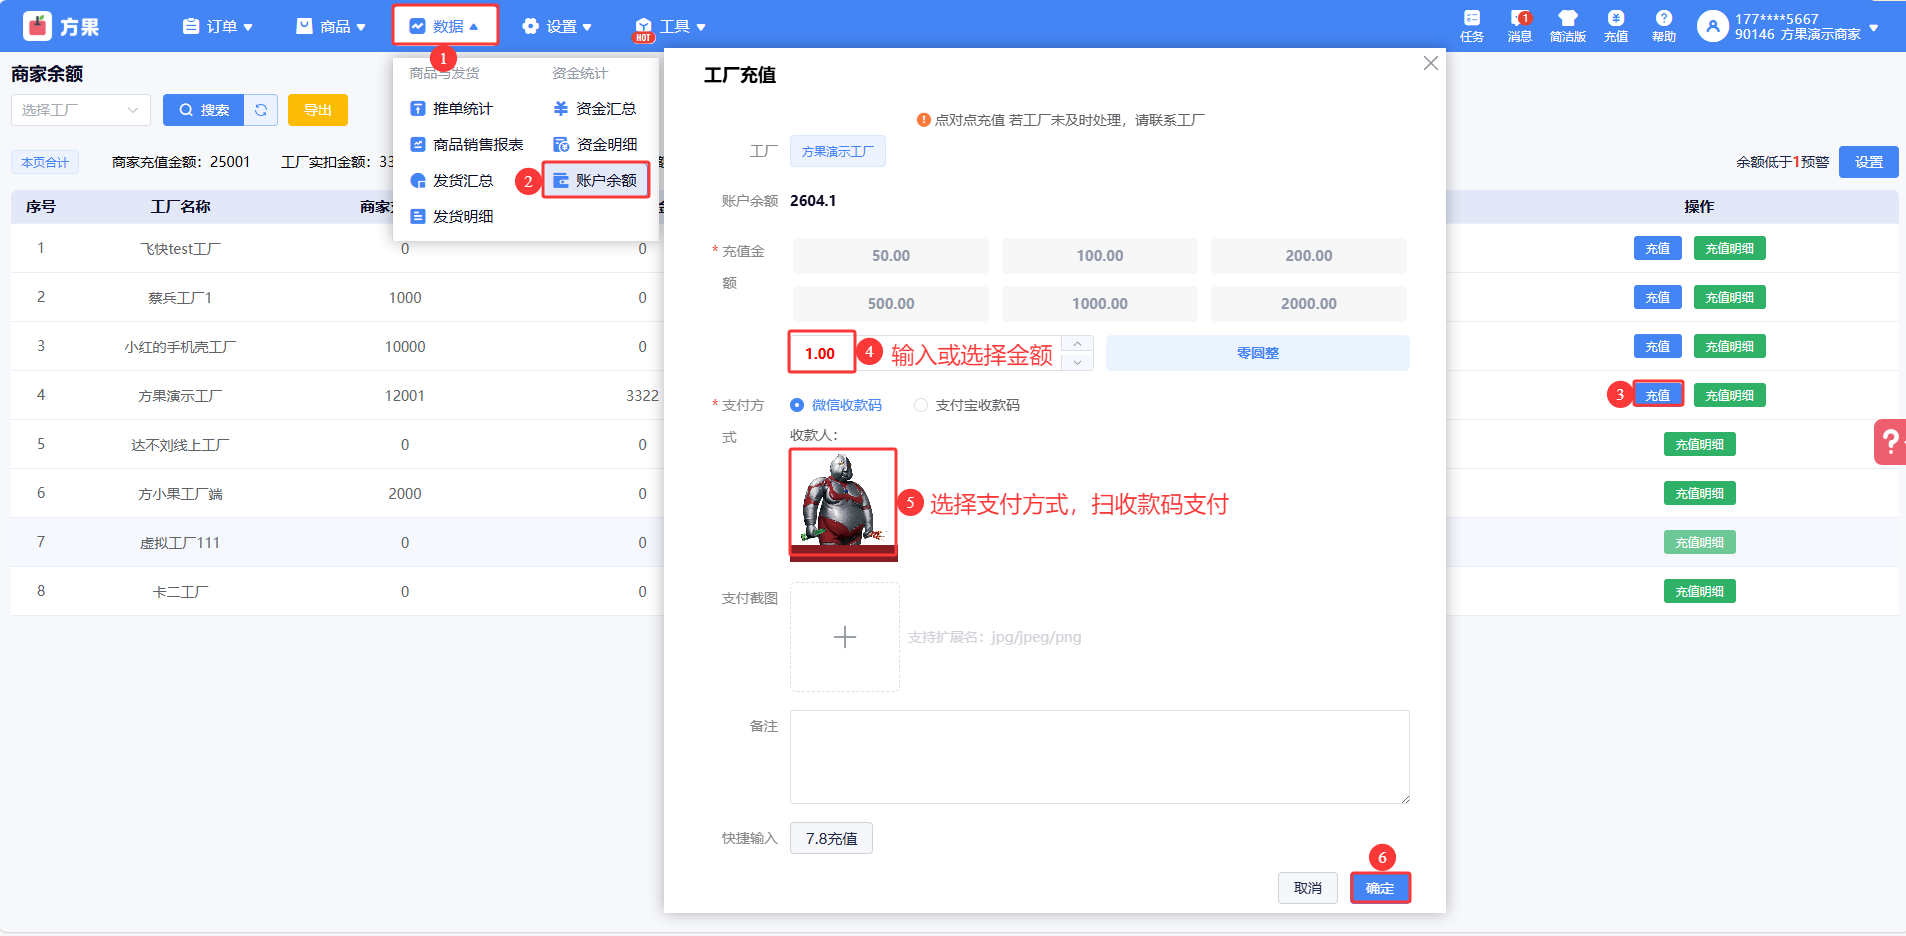
Task: Cancel the dialog with 取消
Action: (1308, 888)
